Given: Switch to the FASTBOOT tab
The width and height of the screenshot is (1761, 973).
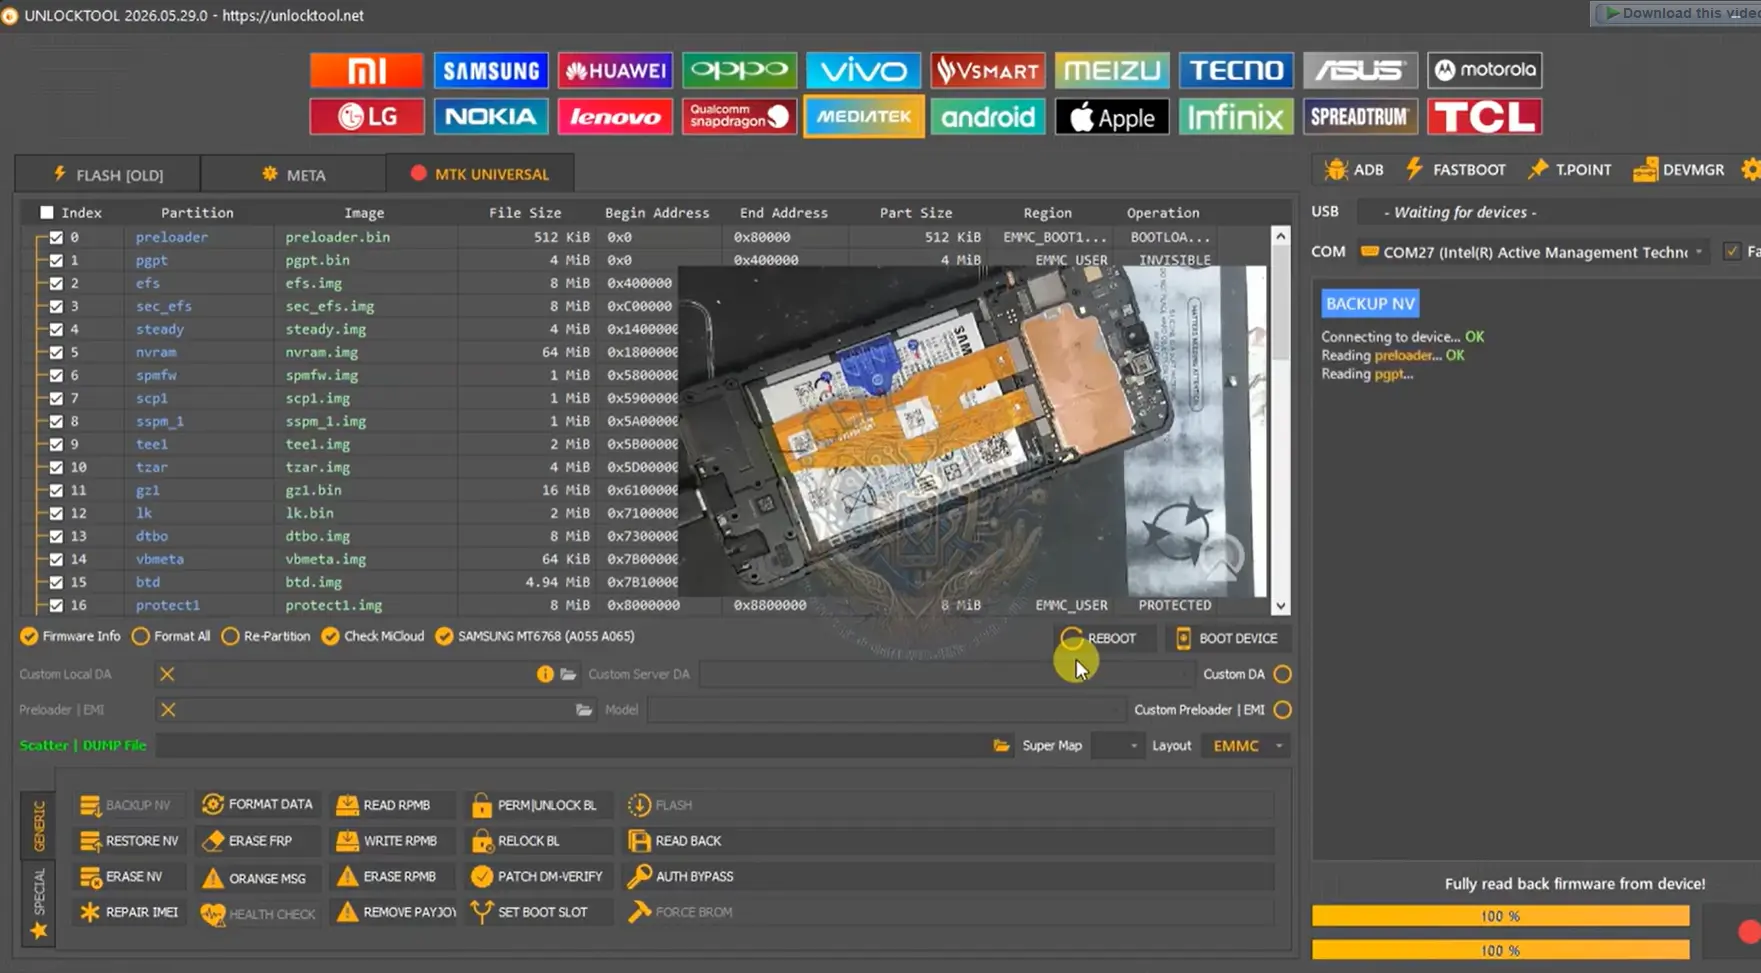Looking at the screenshot, I should (1455, 170).
